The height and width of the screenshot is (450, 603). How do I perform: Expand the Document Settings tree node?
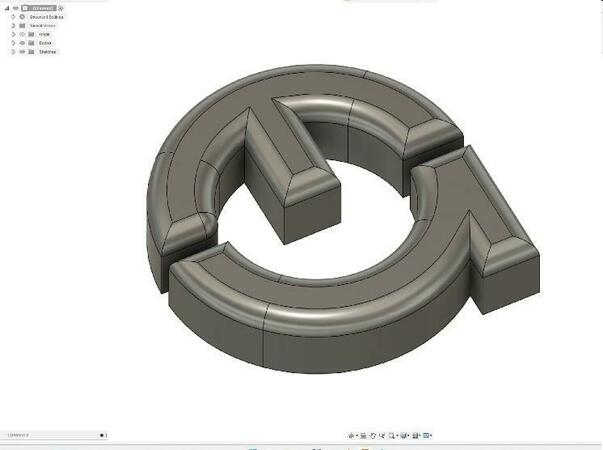click(13, 17)
